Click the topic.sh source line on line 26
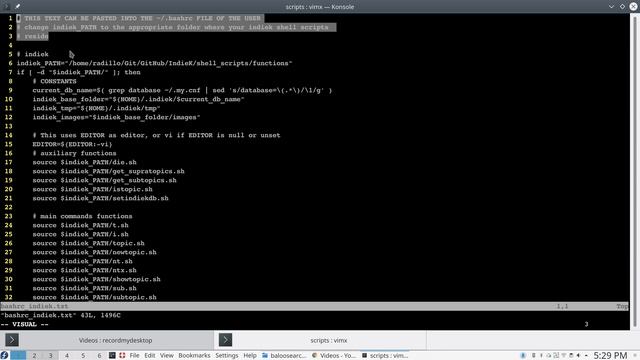This screenshot has width=640, height=360. tap(89, 243)
